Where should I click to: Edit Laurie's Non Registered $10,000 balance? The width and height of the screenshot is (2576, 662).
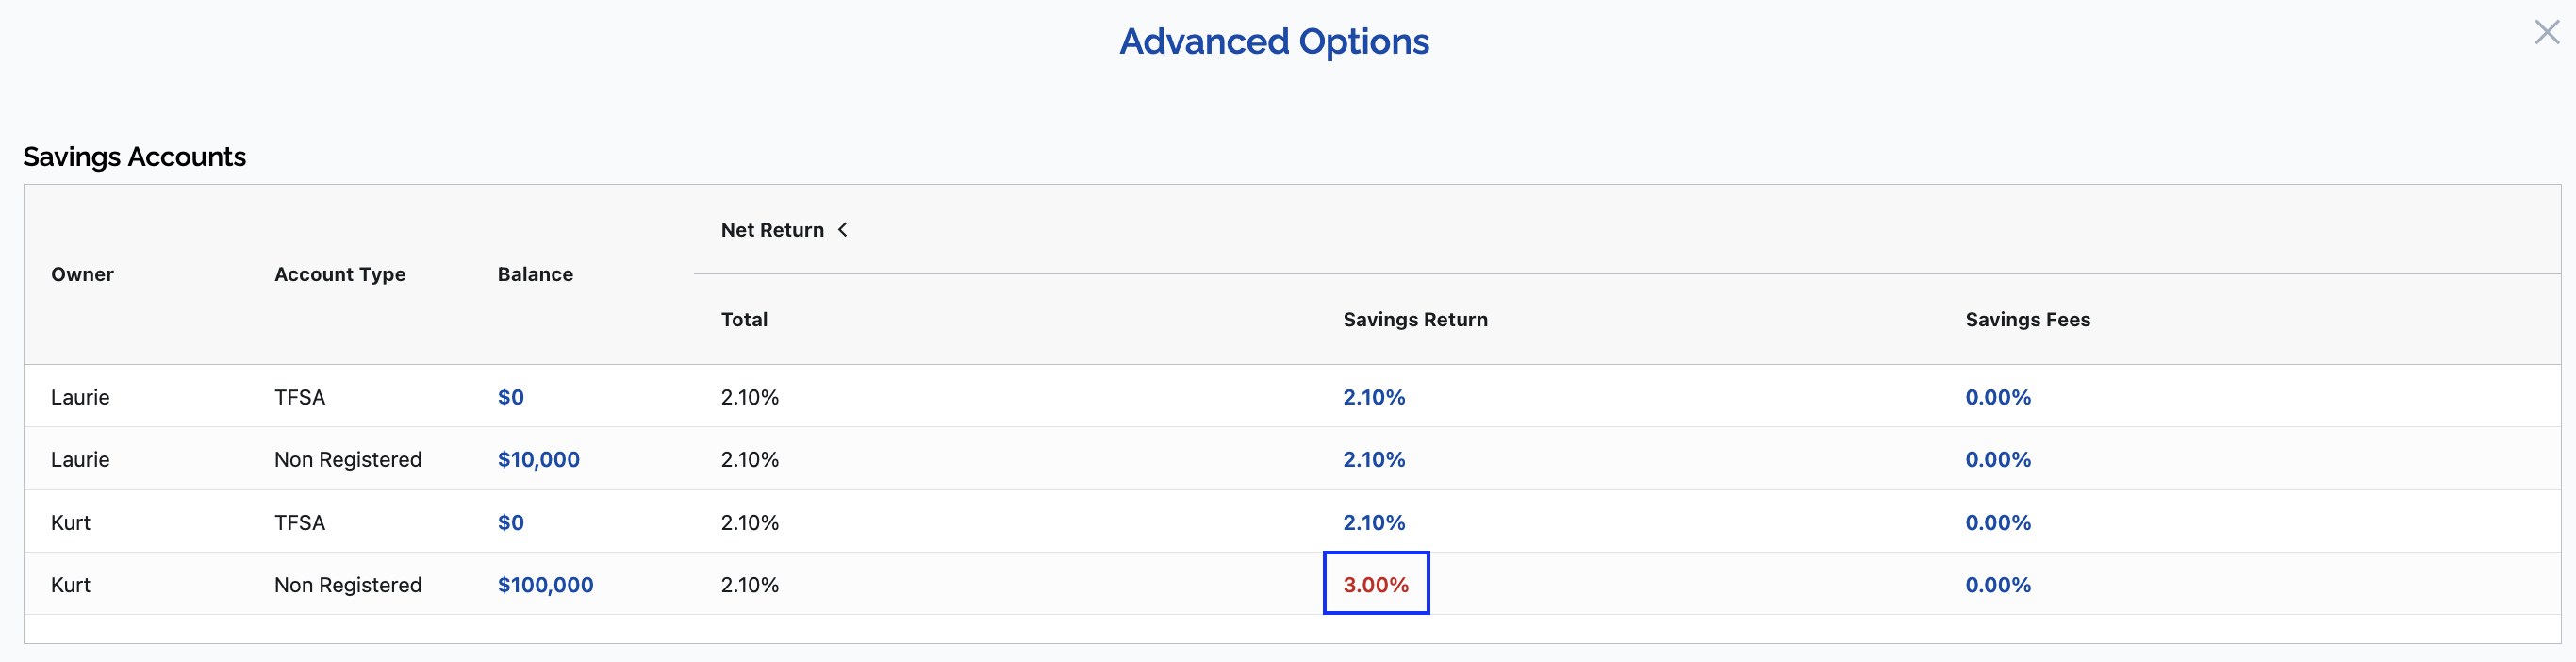[x=538, y=459]
